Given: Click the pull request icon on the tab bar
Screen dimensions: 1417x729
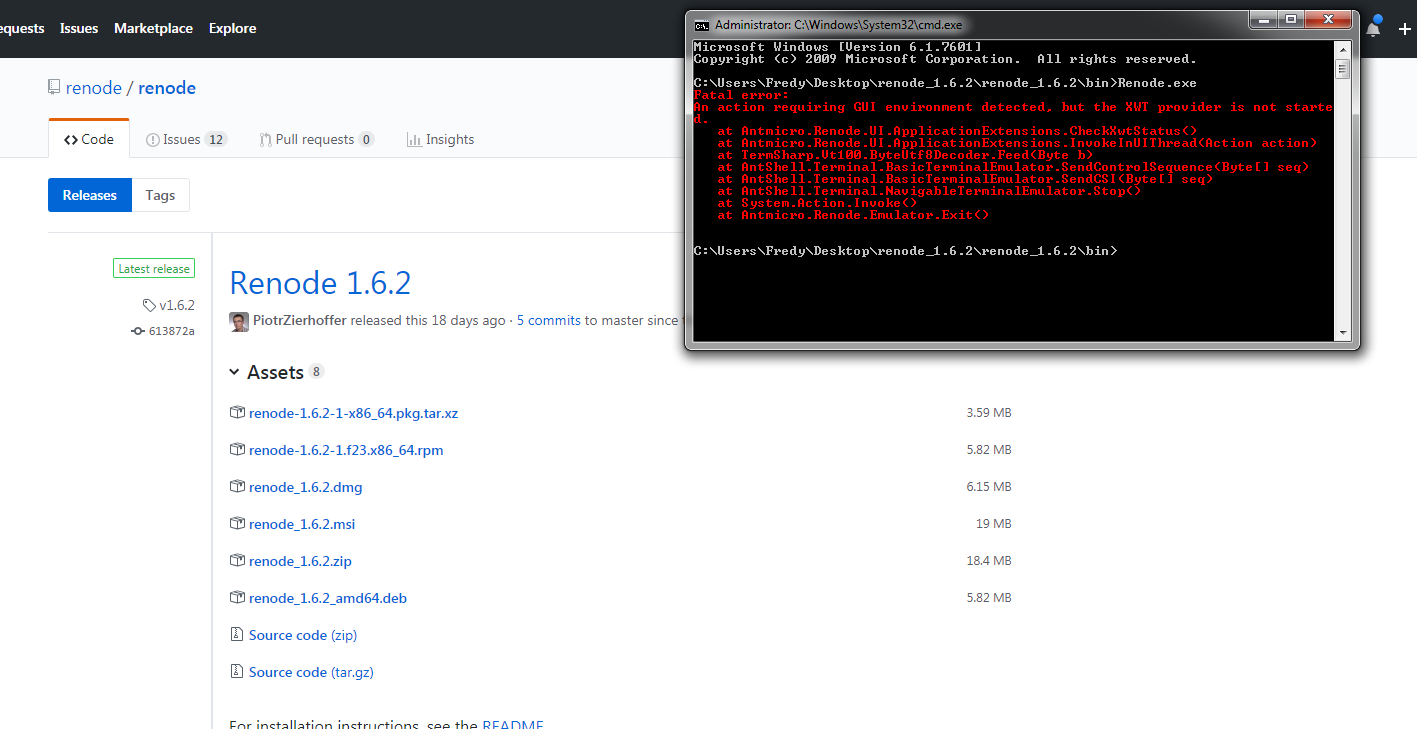Looking at the screenshot, I should tap(266, 139).
